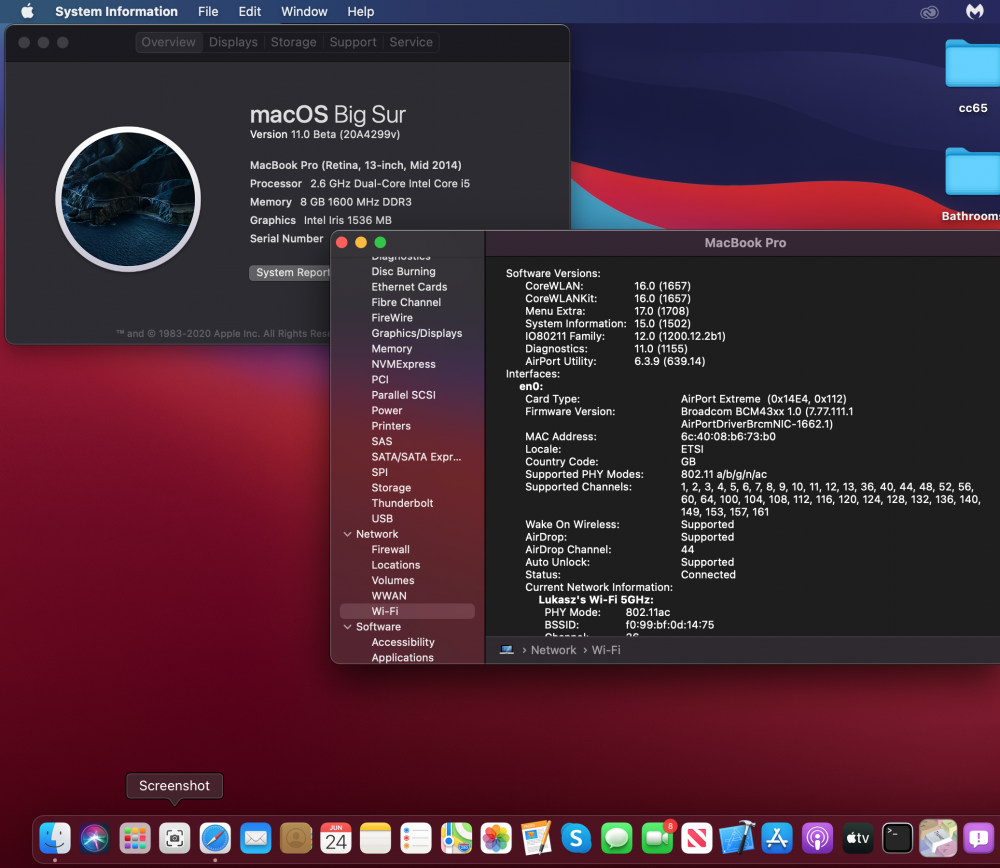Click the computer icon in the path bar

tap(506, 650)
